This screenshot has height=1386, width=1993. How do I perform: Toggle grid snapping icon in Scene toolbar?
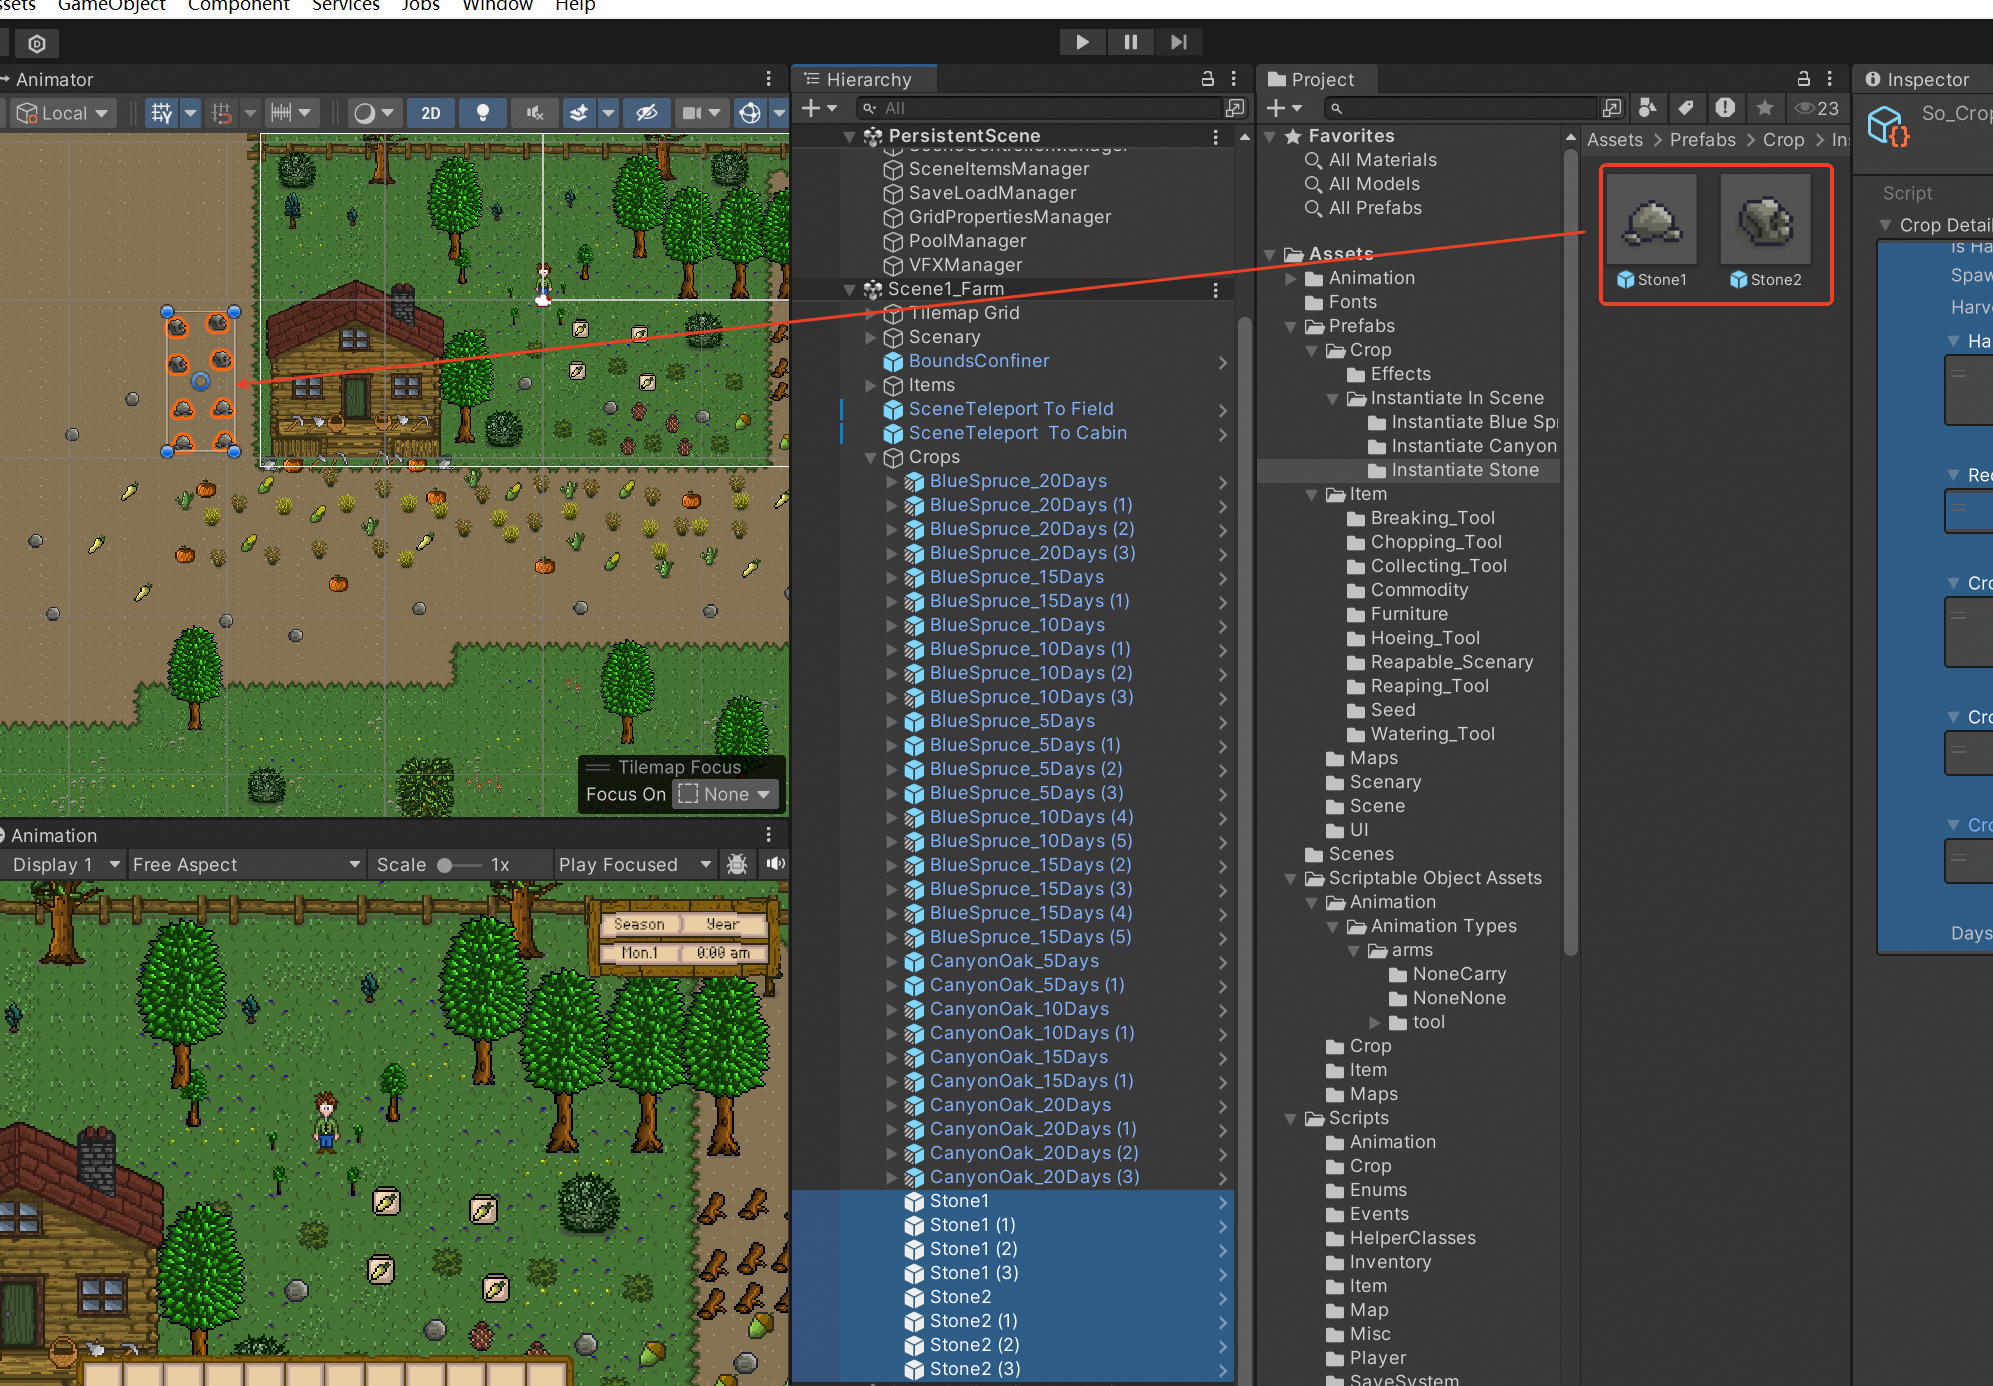click(x=162, y=113)
